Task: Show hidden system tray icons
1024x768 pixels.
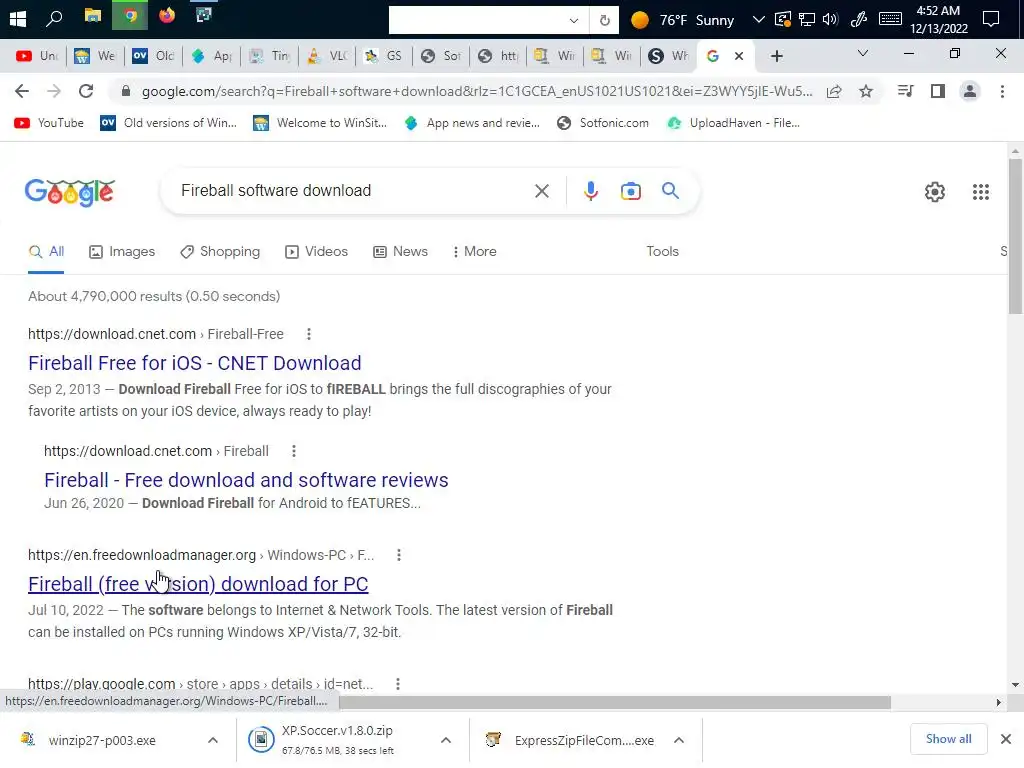Action: pos(758,19)
